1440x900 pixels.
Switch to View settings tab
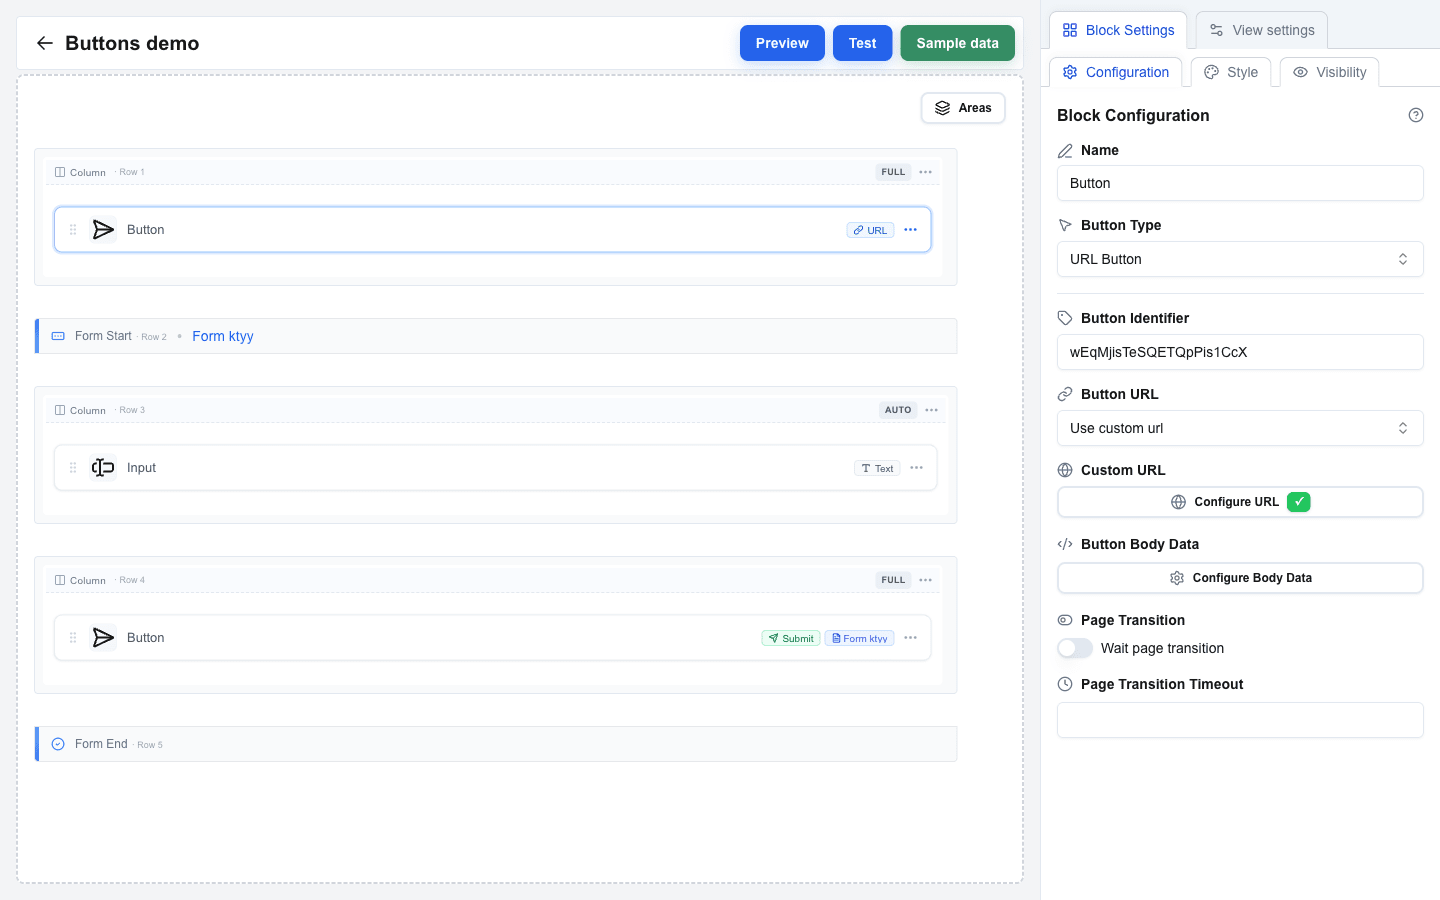pos(1262,30)
